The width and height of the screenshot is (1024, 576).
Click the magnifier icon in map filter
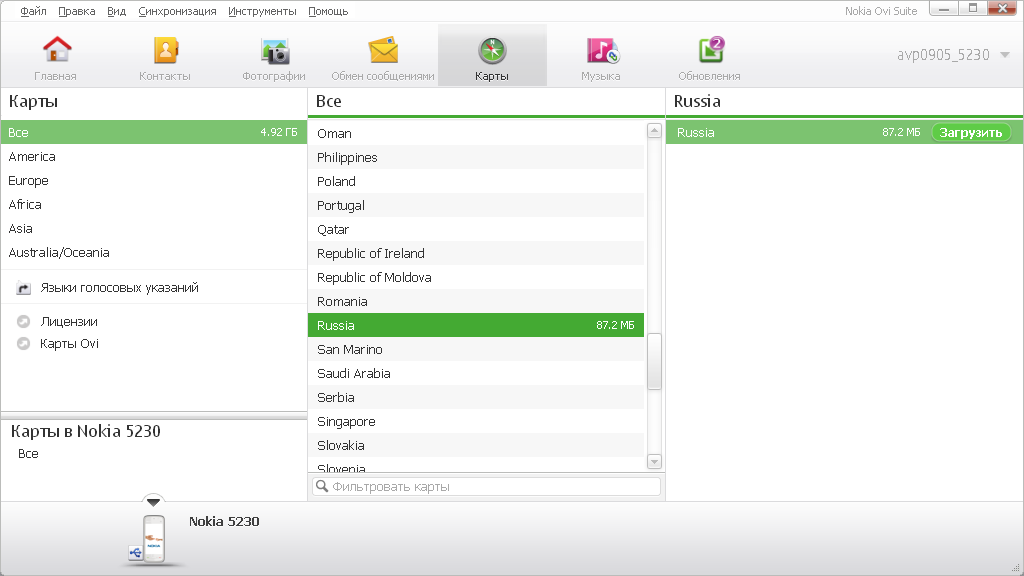tap(322, 486)
